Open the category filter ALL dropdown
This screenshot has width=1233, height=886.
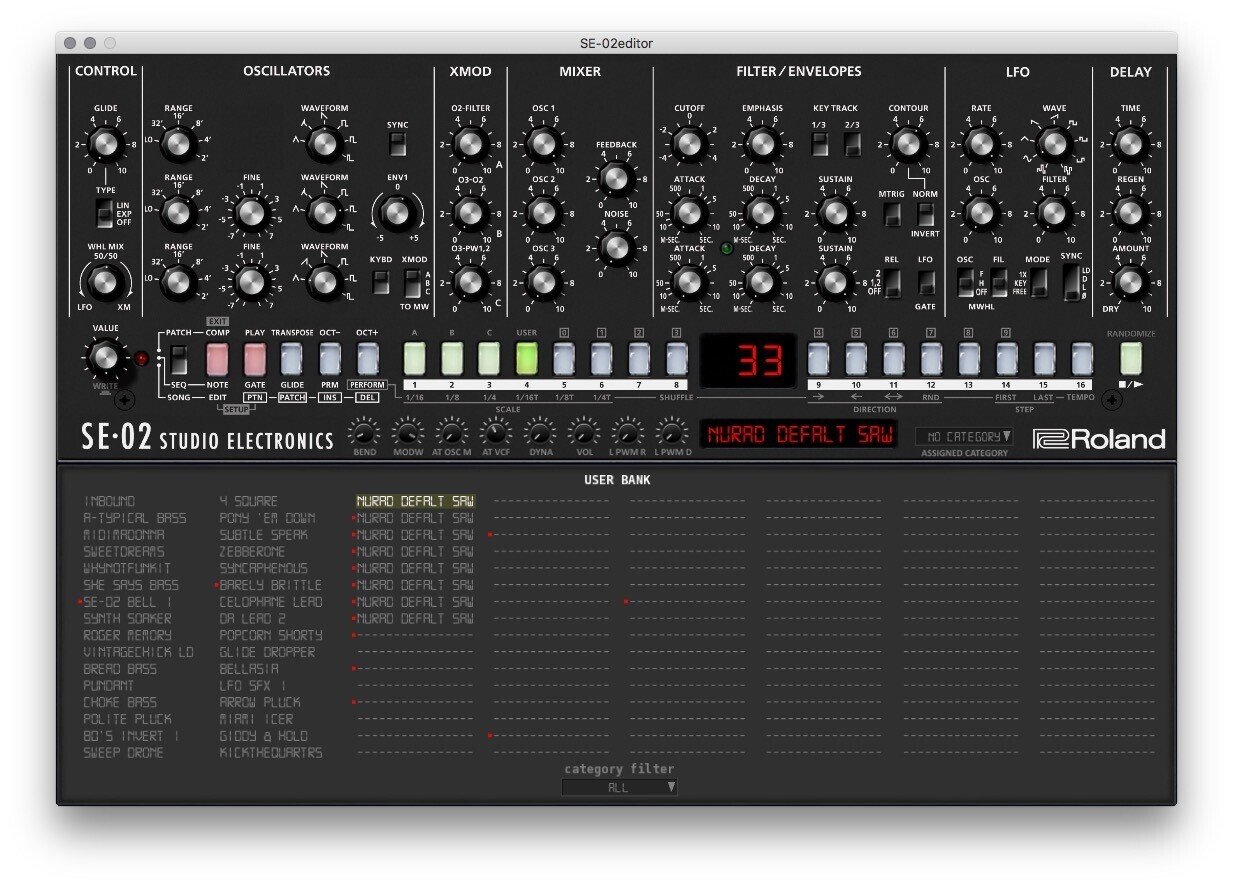[x=619, y=787]
